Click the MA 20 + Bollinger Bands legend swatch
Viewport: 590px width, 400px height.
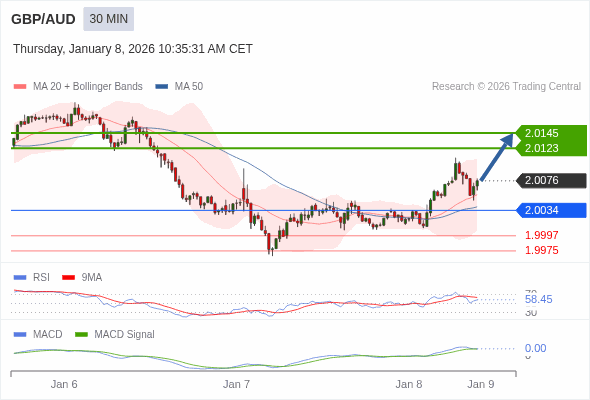point(20,87)
